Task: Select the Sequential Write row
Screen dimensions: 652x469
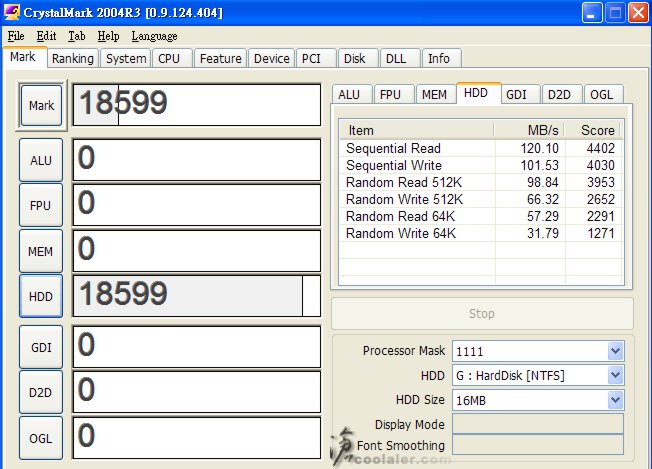Action: pos(480,165)
